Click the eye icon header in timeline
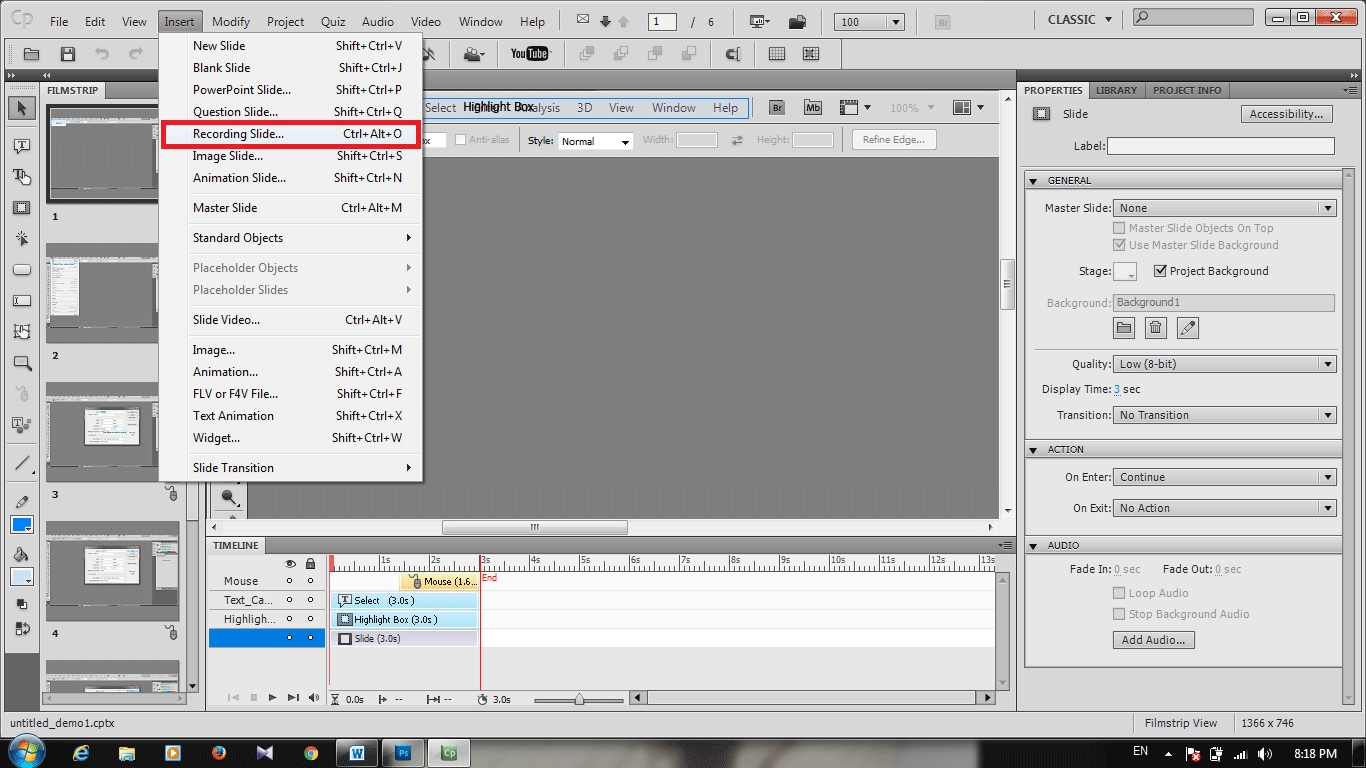 290,564
